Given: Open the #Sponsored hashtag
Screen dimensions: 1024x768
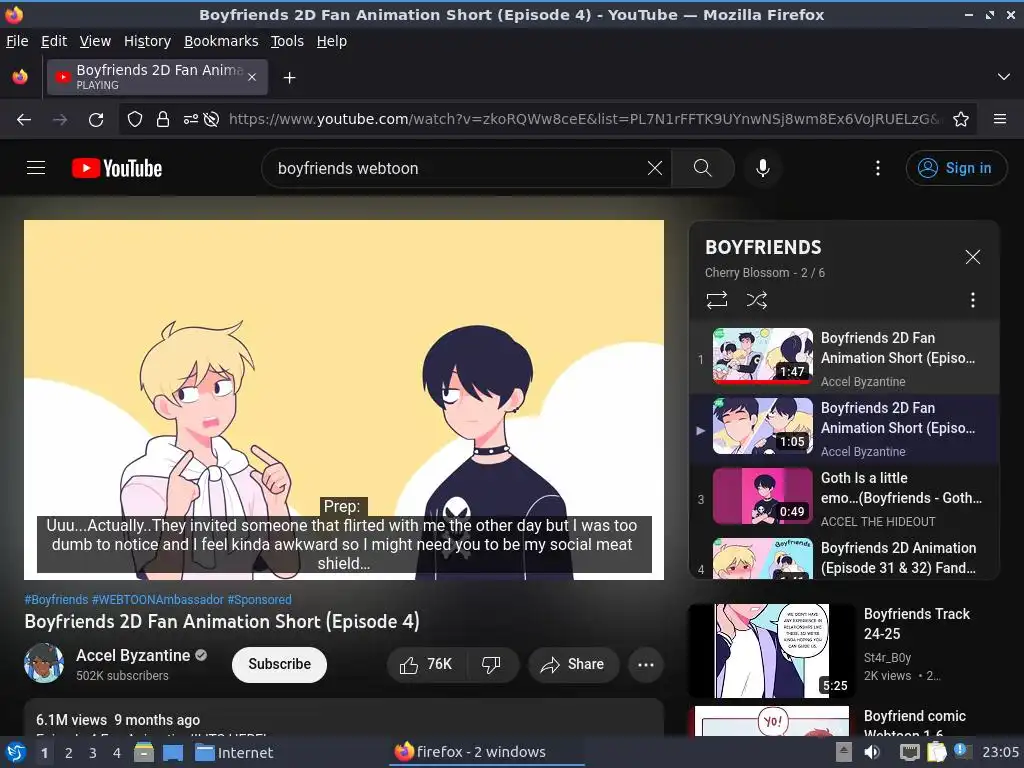Looking at the screenshot, I should [259, 600].
